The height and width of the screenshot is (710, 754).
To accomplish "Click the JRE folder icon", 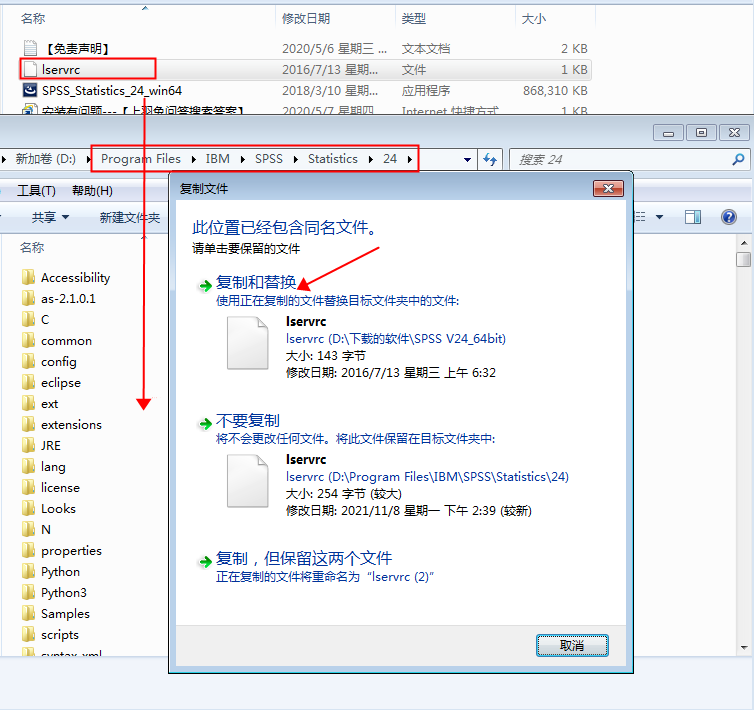I will (x=28, y=445).
